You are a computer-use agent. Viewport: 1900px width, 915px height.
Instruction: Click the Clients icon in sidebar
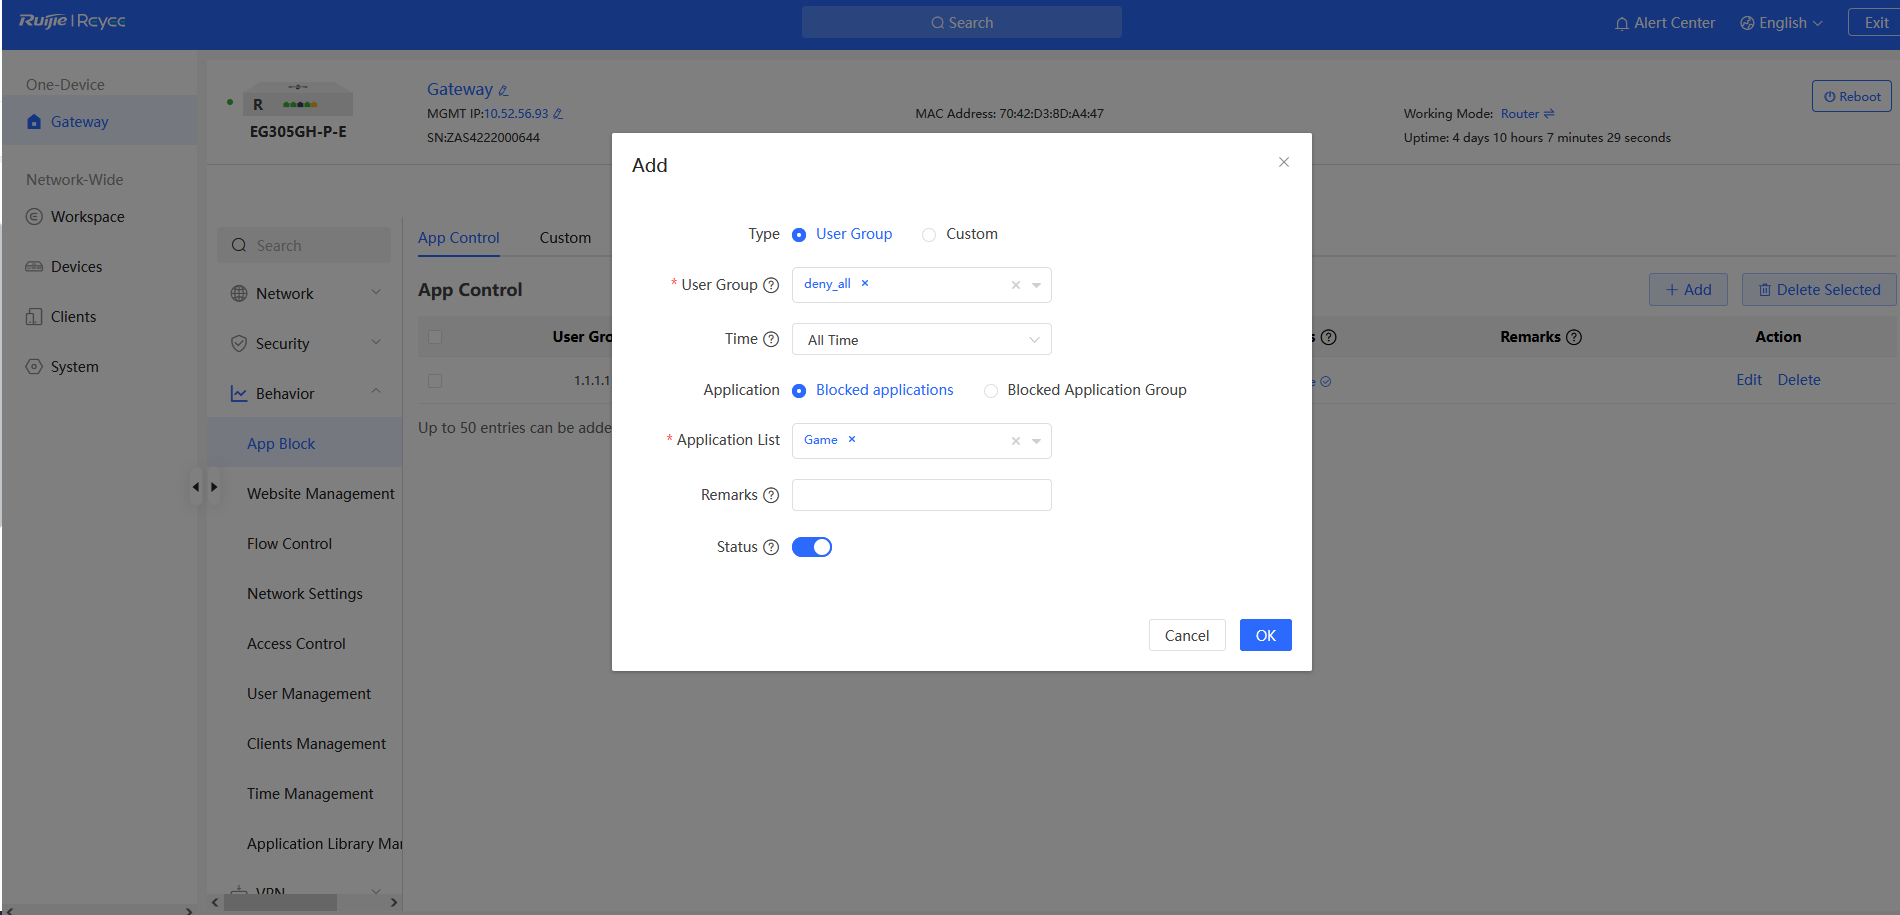pyautogui.click(x=34, y=317)
